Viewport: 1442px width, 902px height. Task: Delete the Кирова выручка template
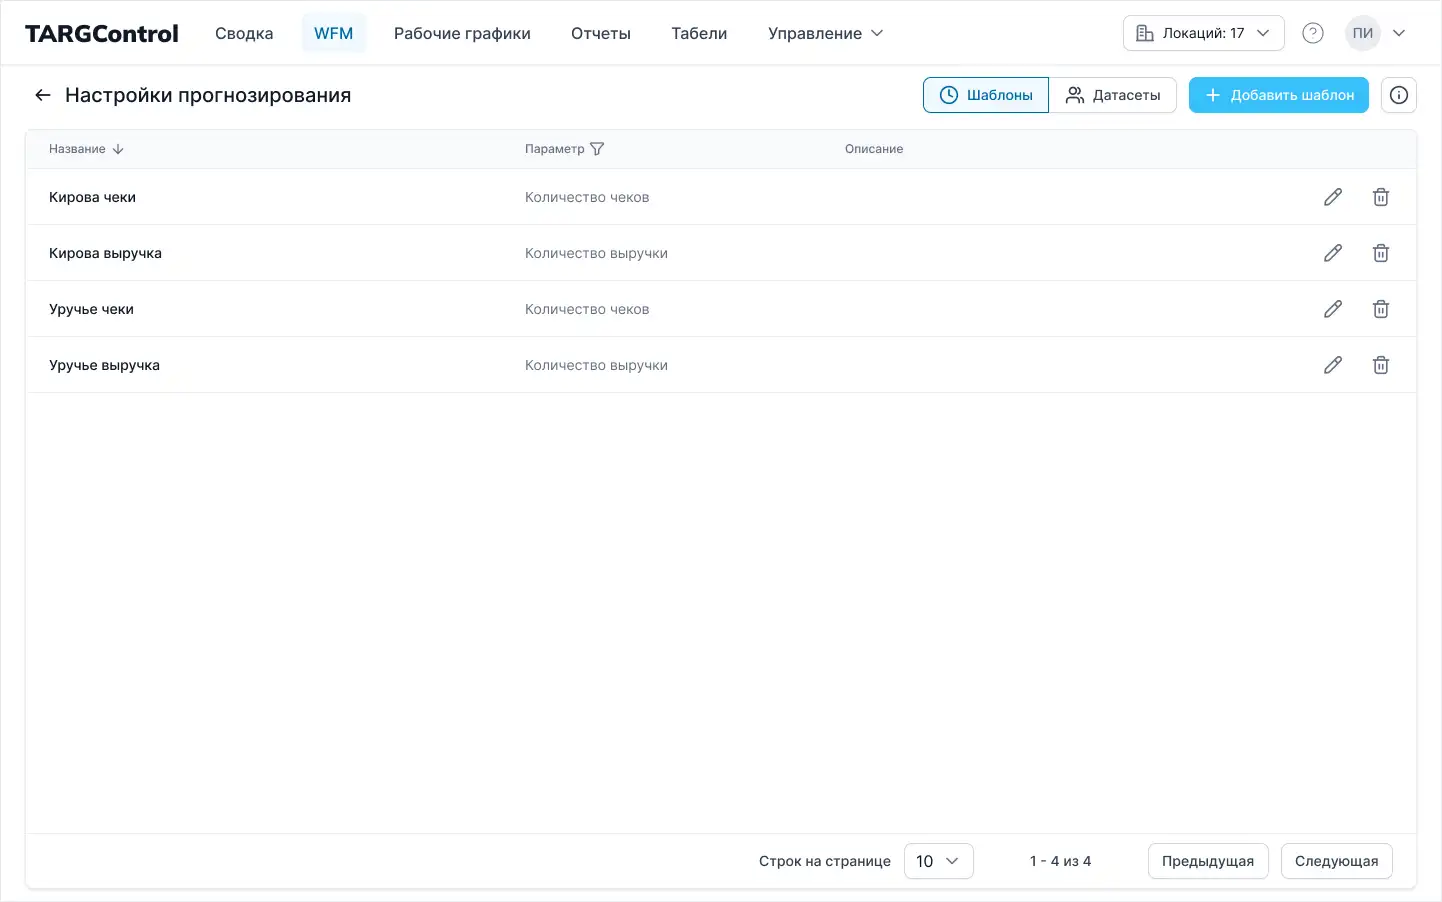coord(1381,253)
